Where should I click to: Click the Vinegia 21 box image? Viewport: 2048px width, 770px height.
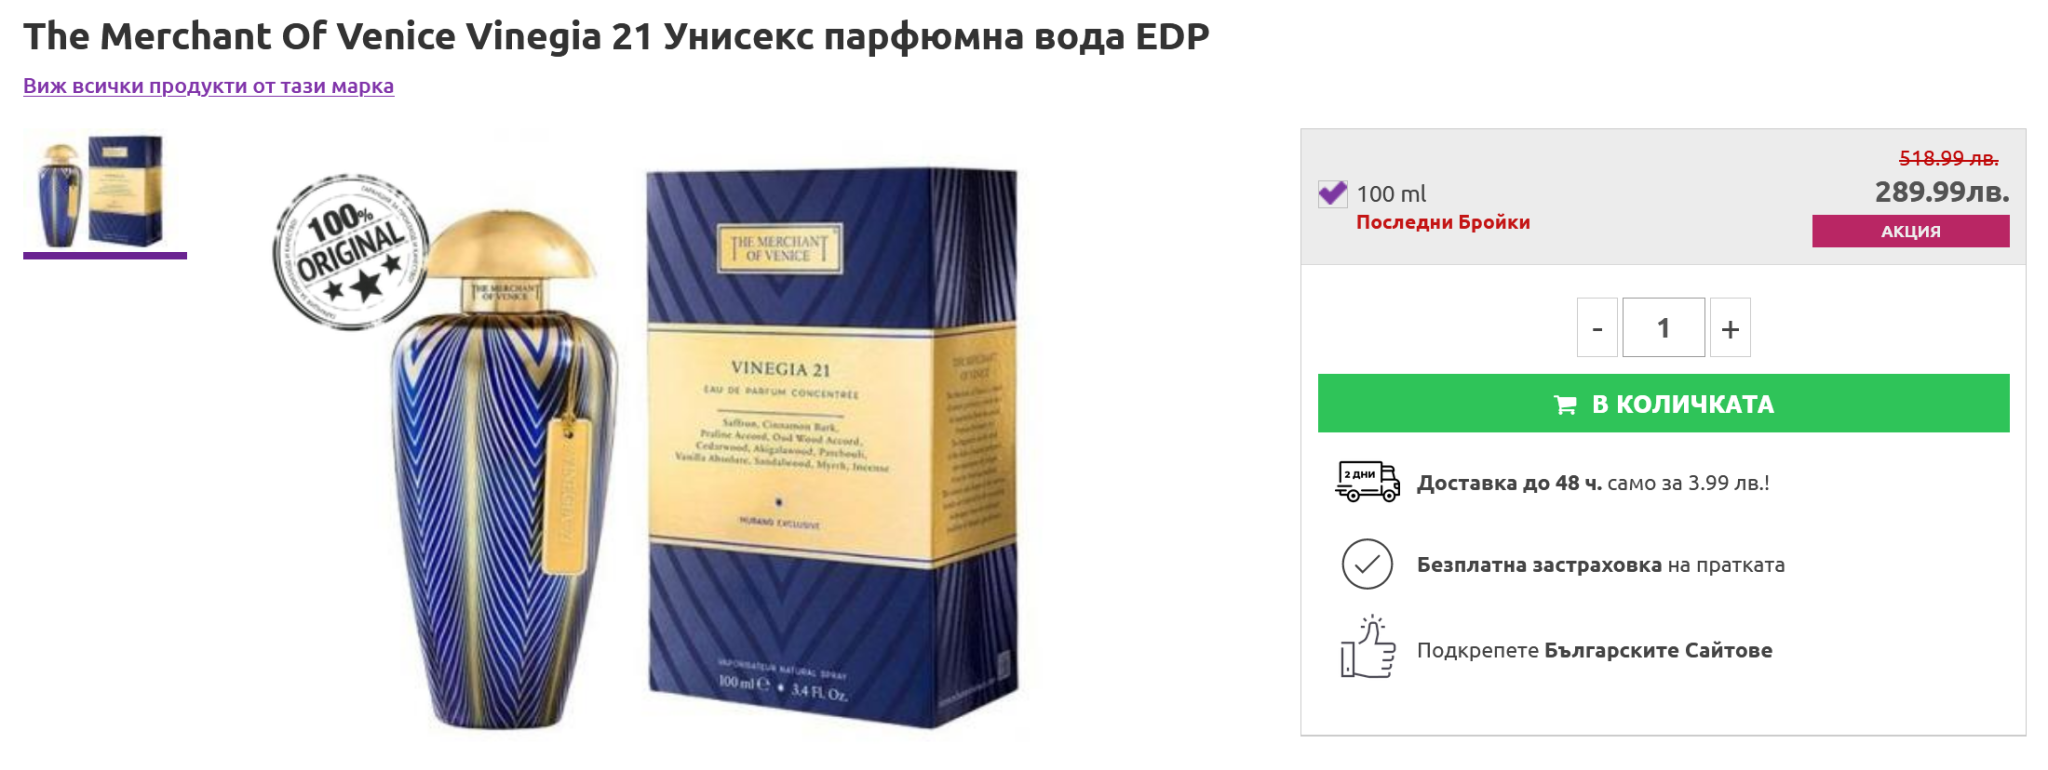(832, 445)
